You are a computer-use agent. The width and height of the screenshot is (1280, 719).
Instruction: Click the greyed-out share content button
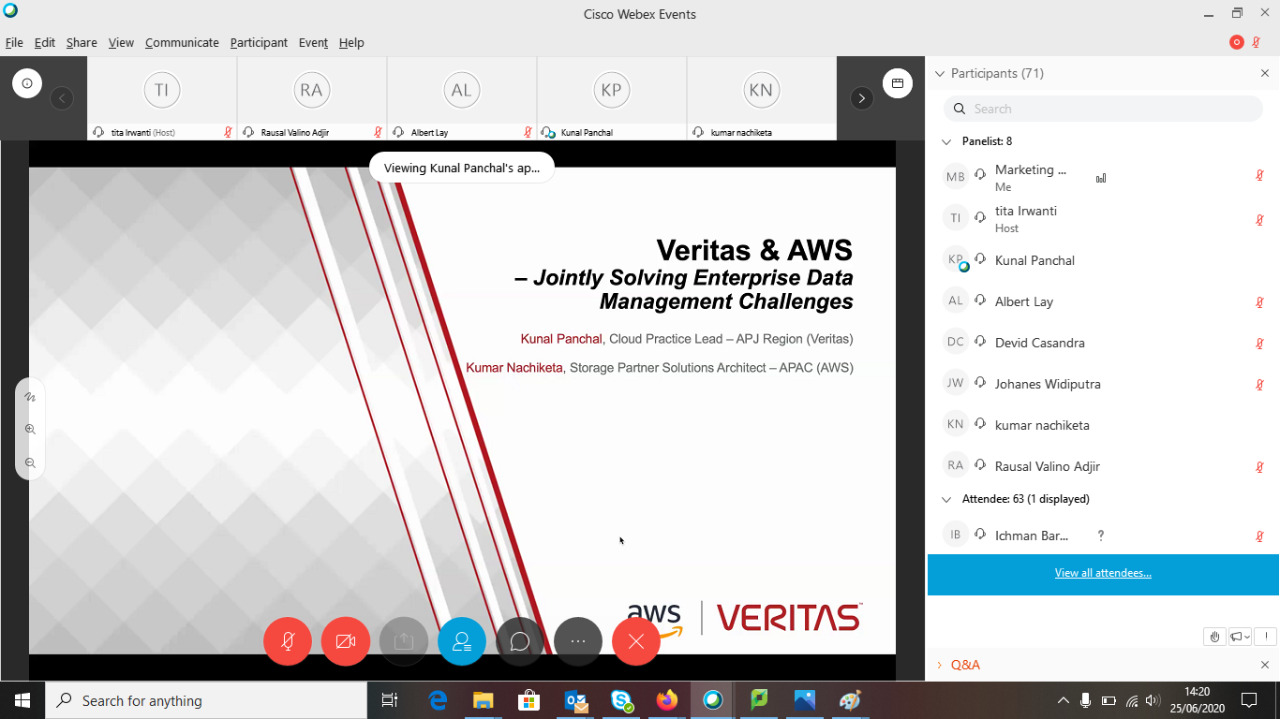(x=404, y=641)
